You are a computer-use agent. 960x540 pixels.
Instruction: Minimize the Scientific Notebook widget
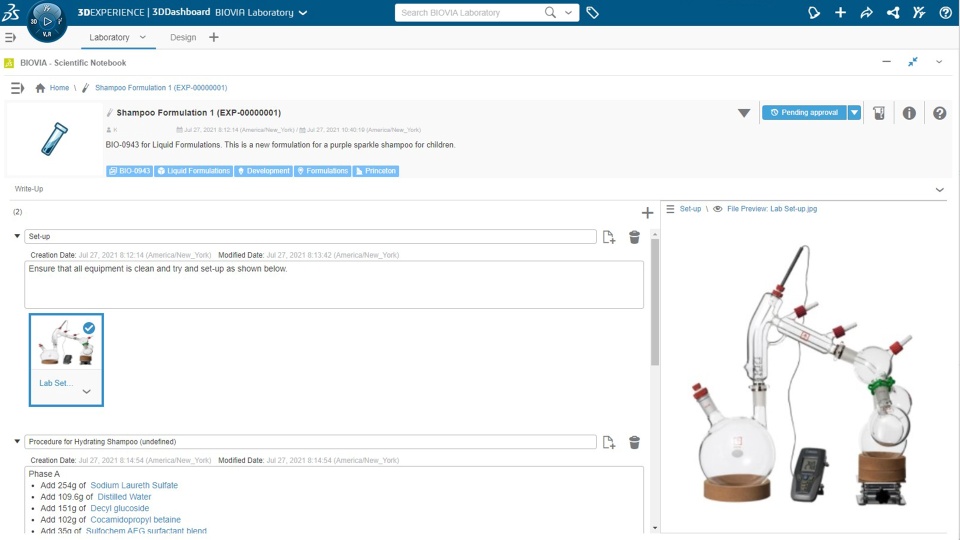click(887, 62)
